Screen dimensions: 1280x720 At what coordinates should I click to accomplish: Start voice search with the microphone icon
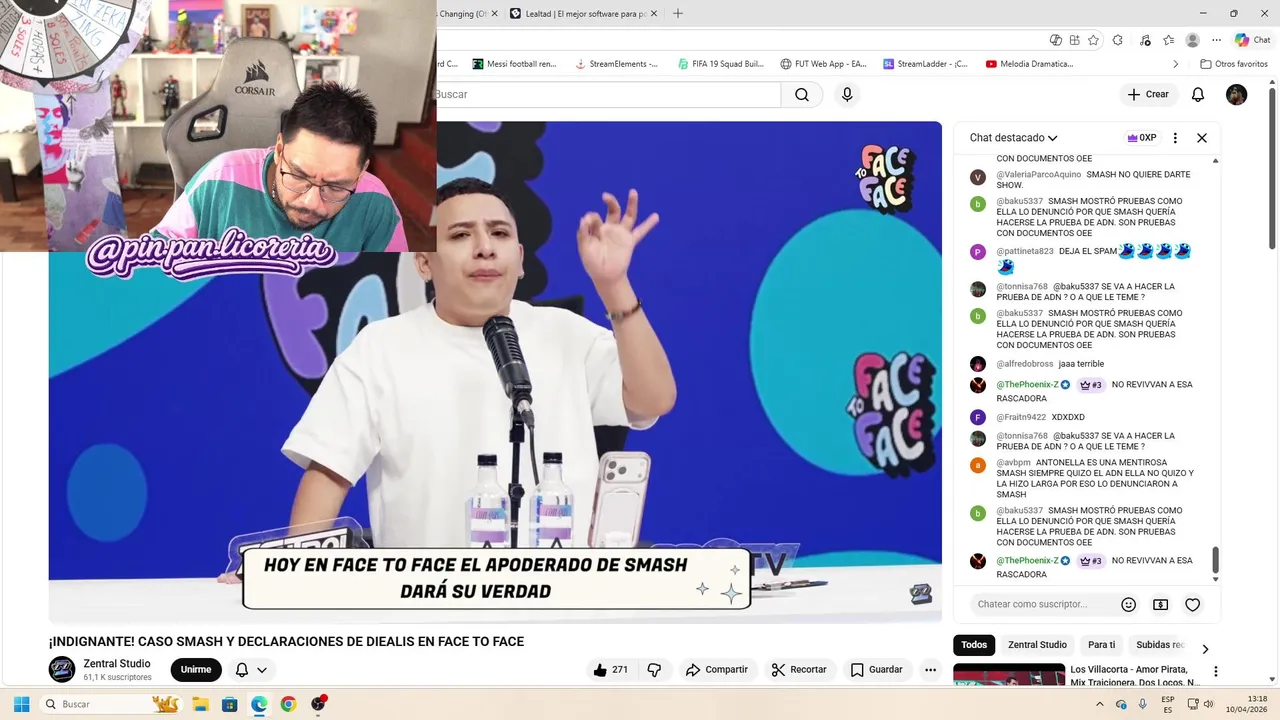pos(847,94)
